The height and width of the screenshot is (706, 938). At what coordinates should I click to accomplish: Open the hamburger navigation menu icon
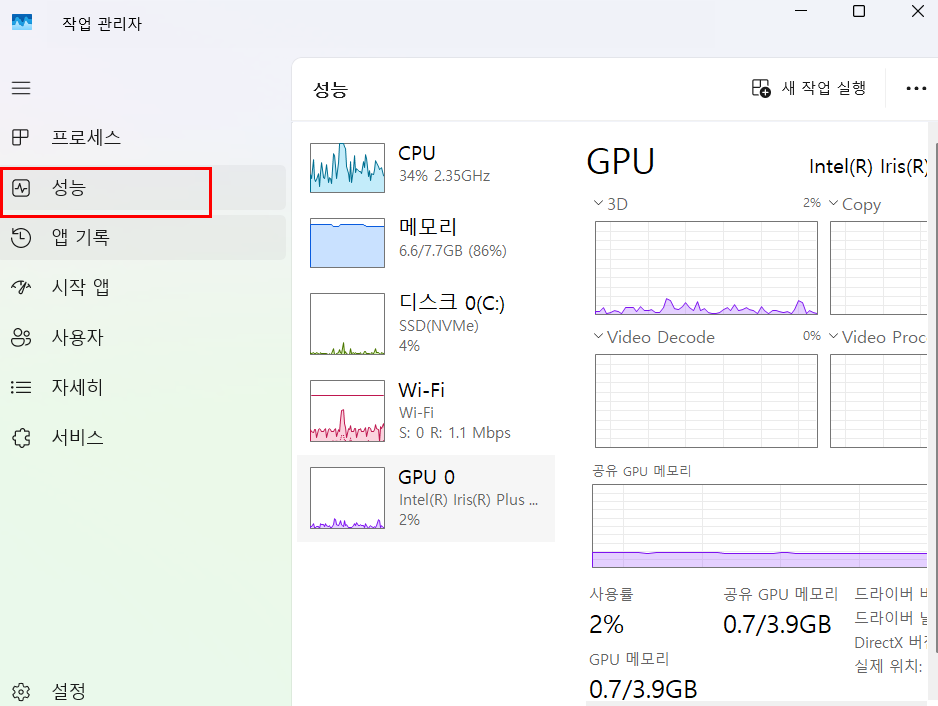point(21,88)
